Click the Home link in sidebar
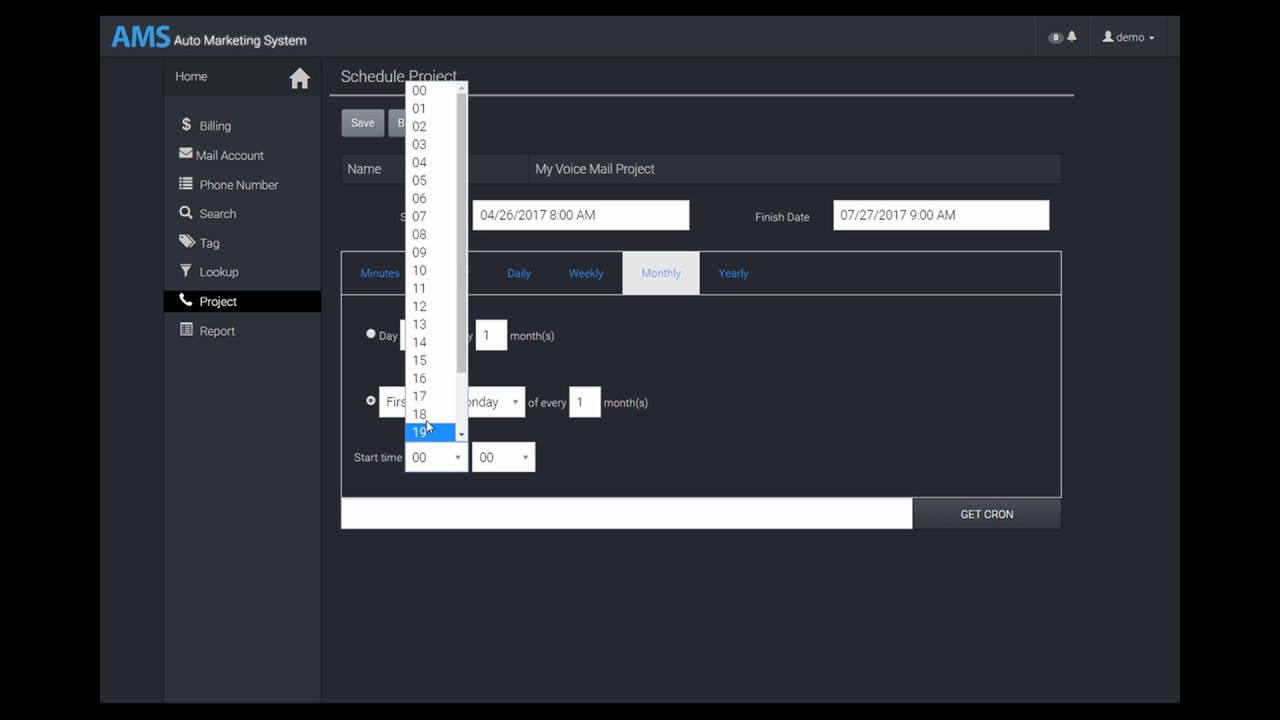The height and width of the screenshot is (720, 1280). pos(191,76)
